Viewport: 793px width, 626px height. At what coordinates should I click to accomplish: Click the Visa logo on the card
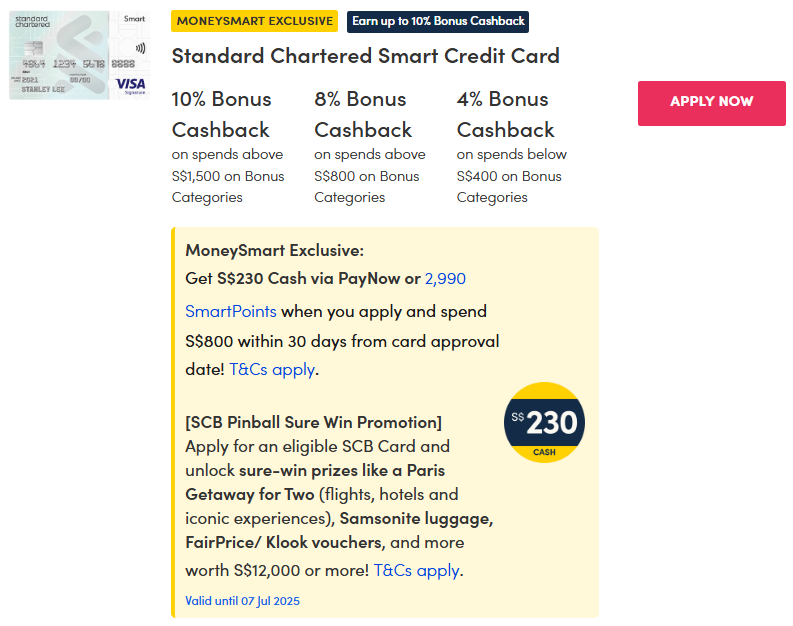(x=130, y=85)
